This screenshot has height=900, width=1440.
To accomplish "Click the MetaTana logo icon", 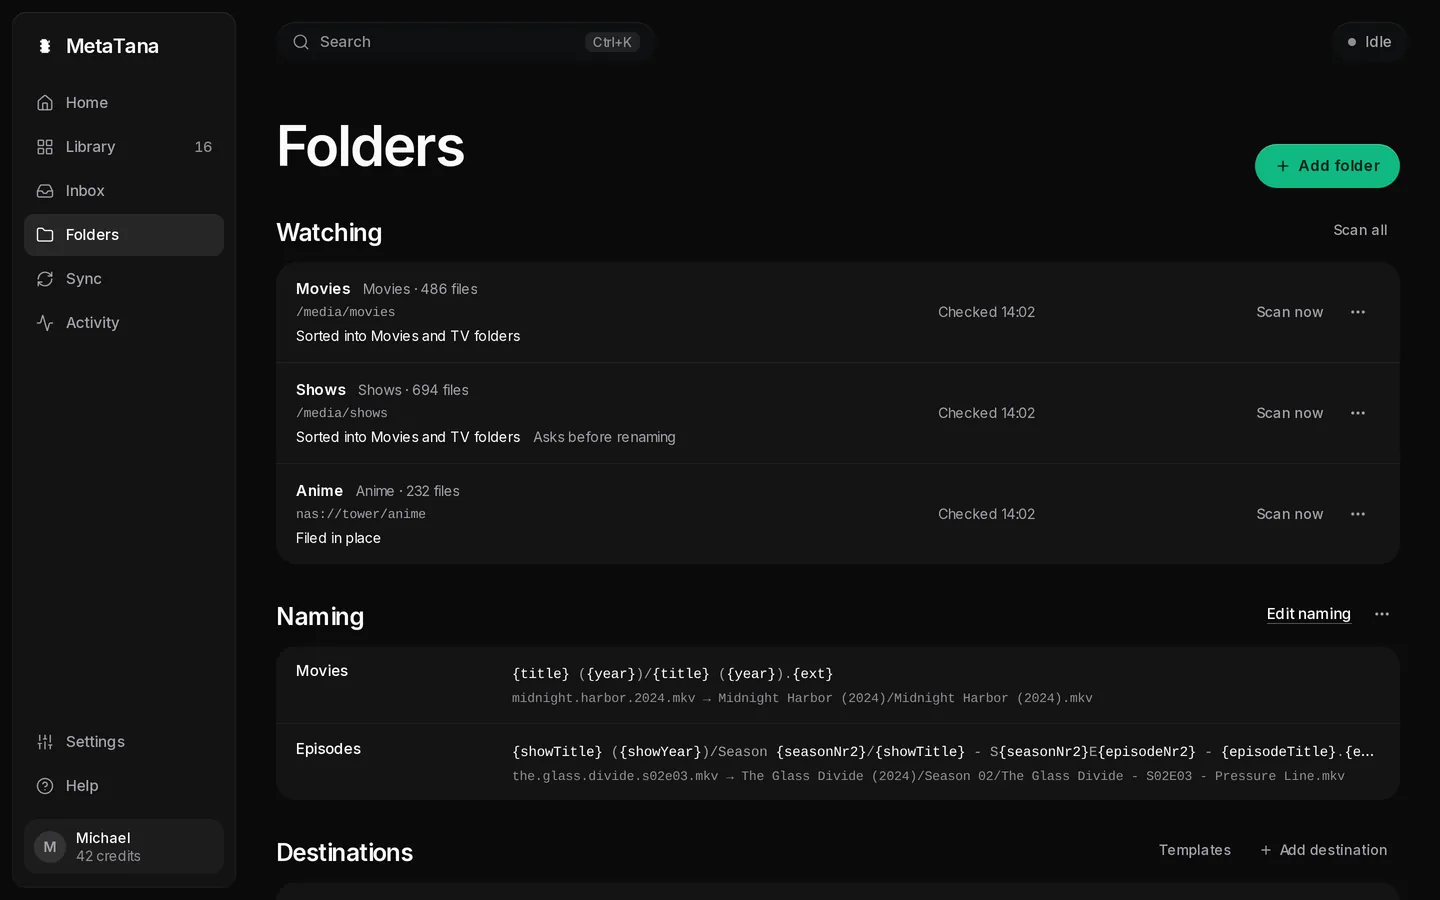I will [45, 46].
